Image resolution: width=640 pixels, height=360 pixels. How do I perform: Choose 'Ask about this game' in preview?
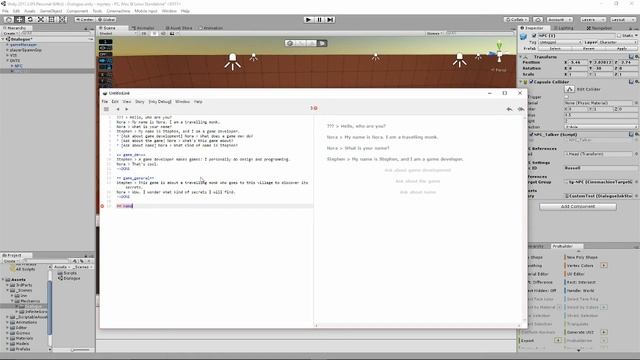[418, 181]
